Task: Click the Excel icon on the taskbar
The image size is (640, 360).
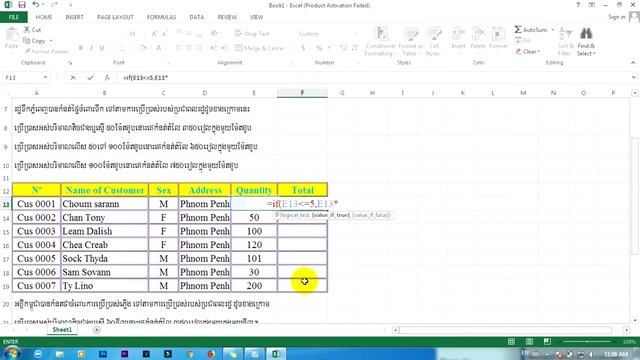Action: (x=276, y=354)
